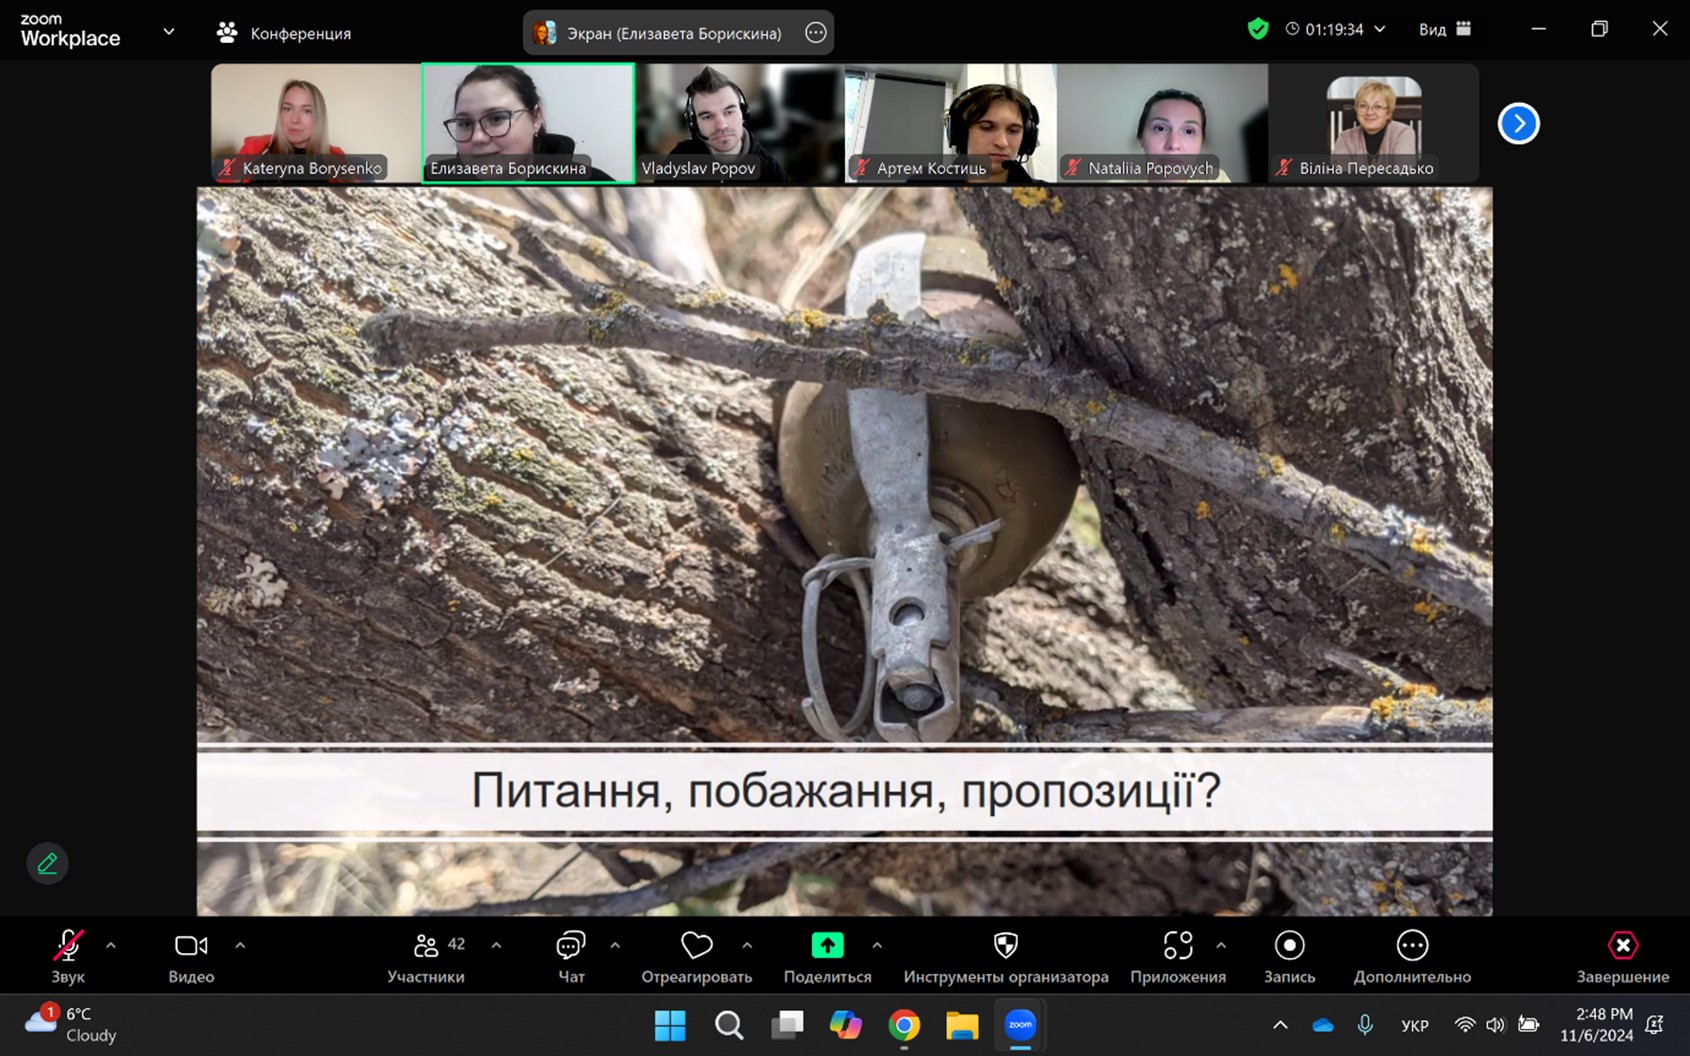
Task: Select Vladyslav Popov video thumbnail
Action: coord(739,123)
